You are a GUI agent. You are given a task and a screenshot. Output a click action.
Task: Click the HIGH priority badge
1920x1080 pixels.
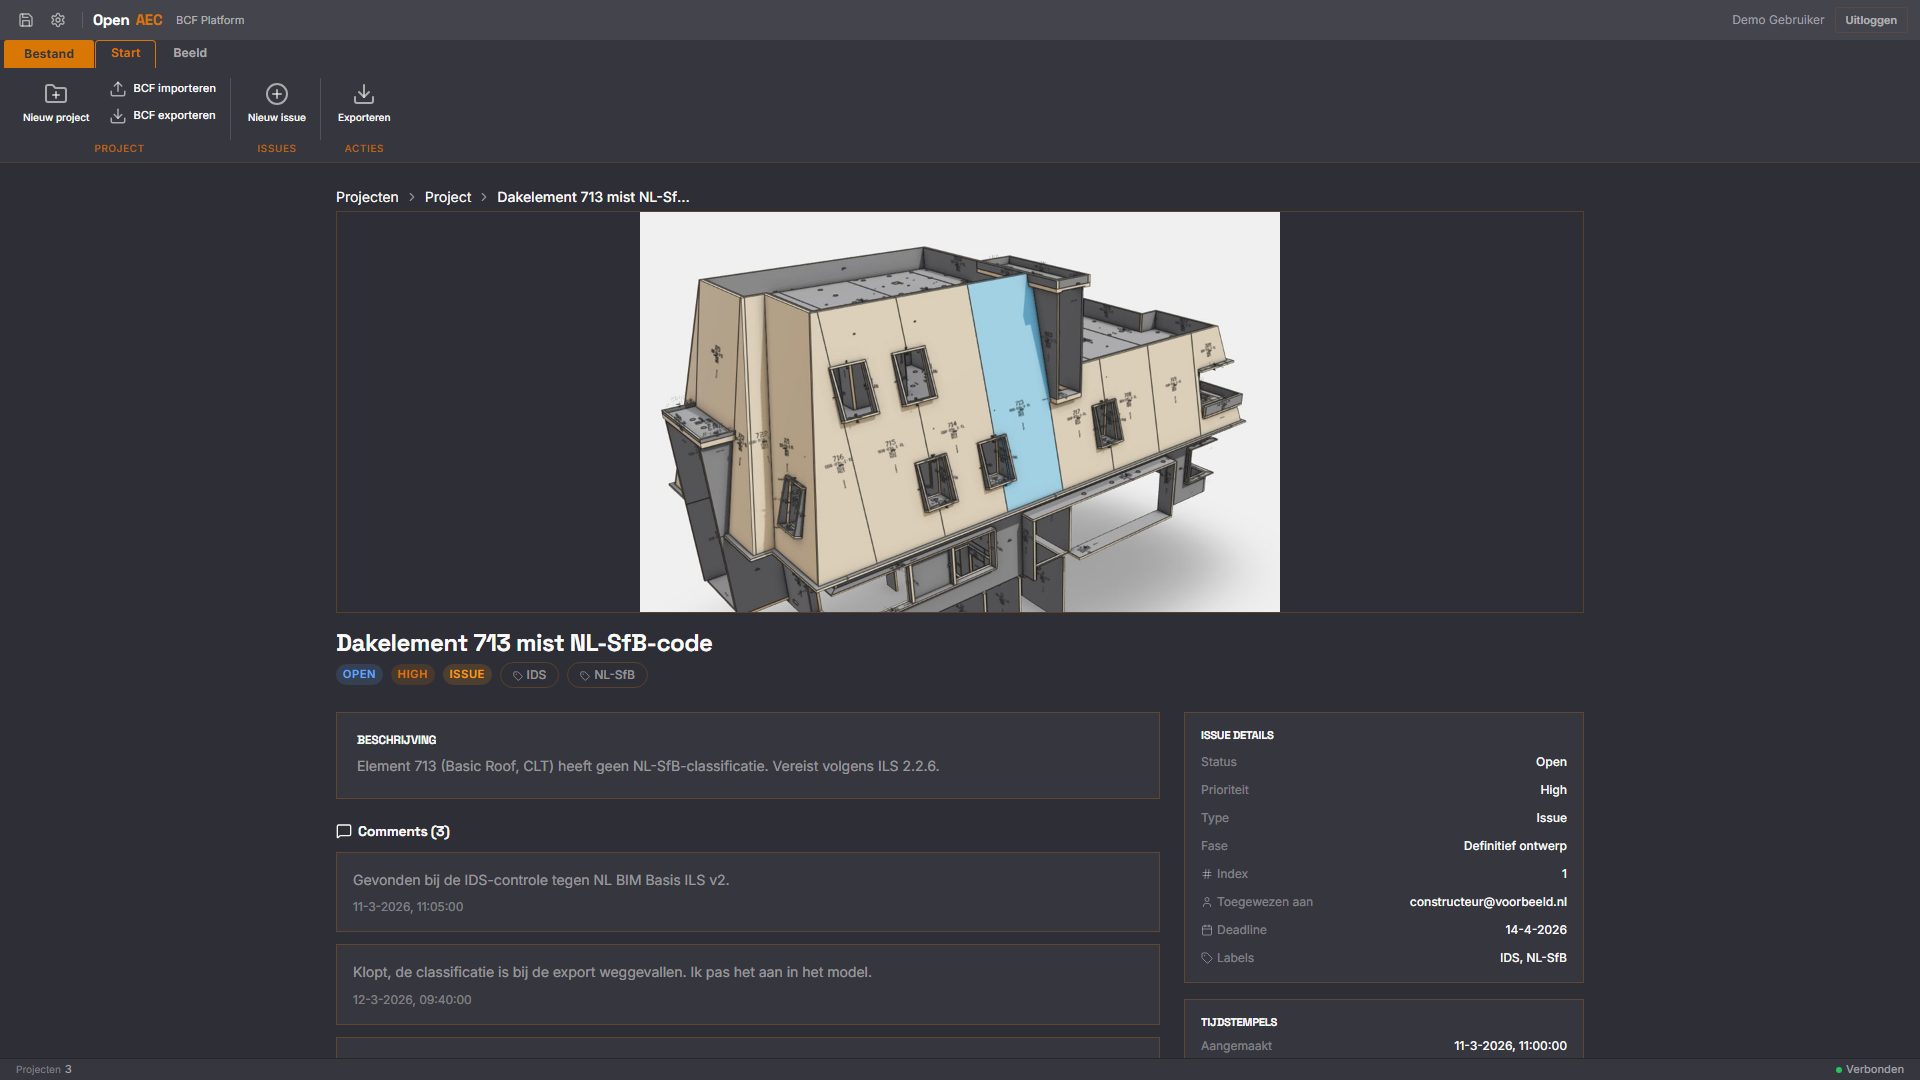412,674
